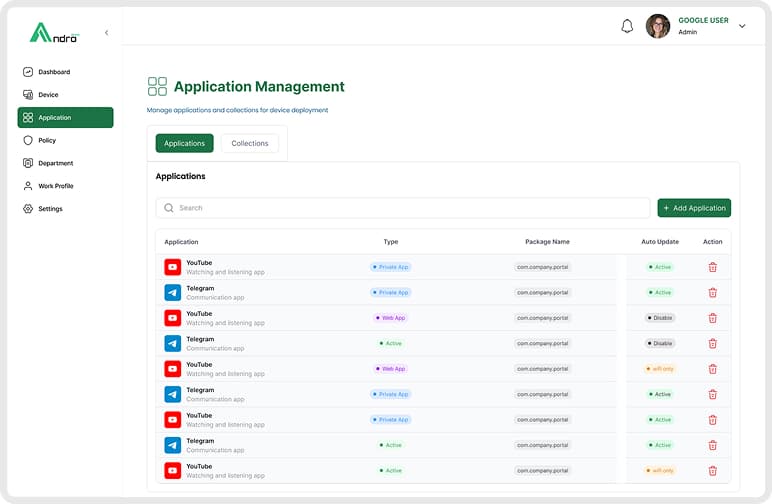Expand the user account dropdown arrow

pos(742,27)
